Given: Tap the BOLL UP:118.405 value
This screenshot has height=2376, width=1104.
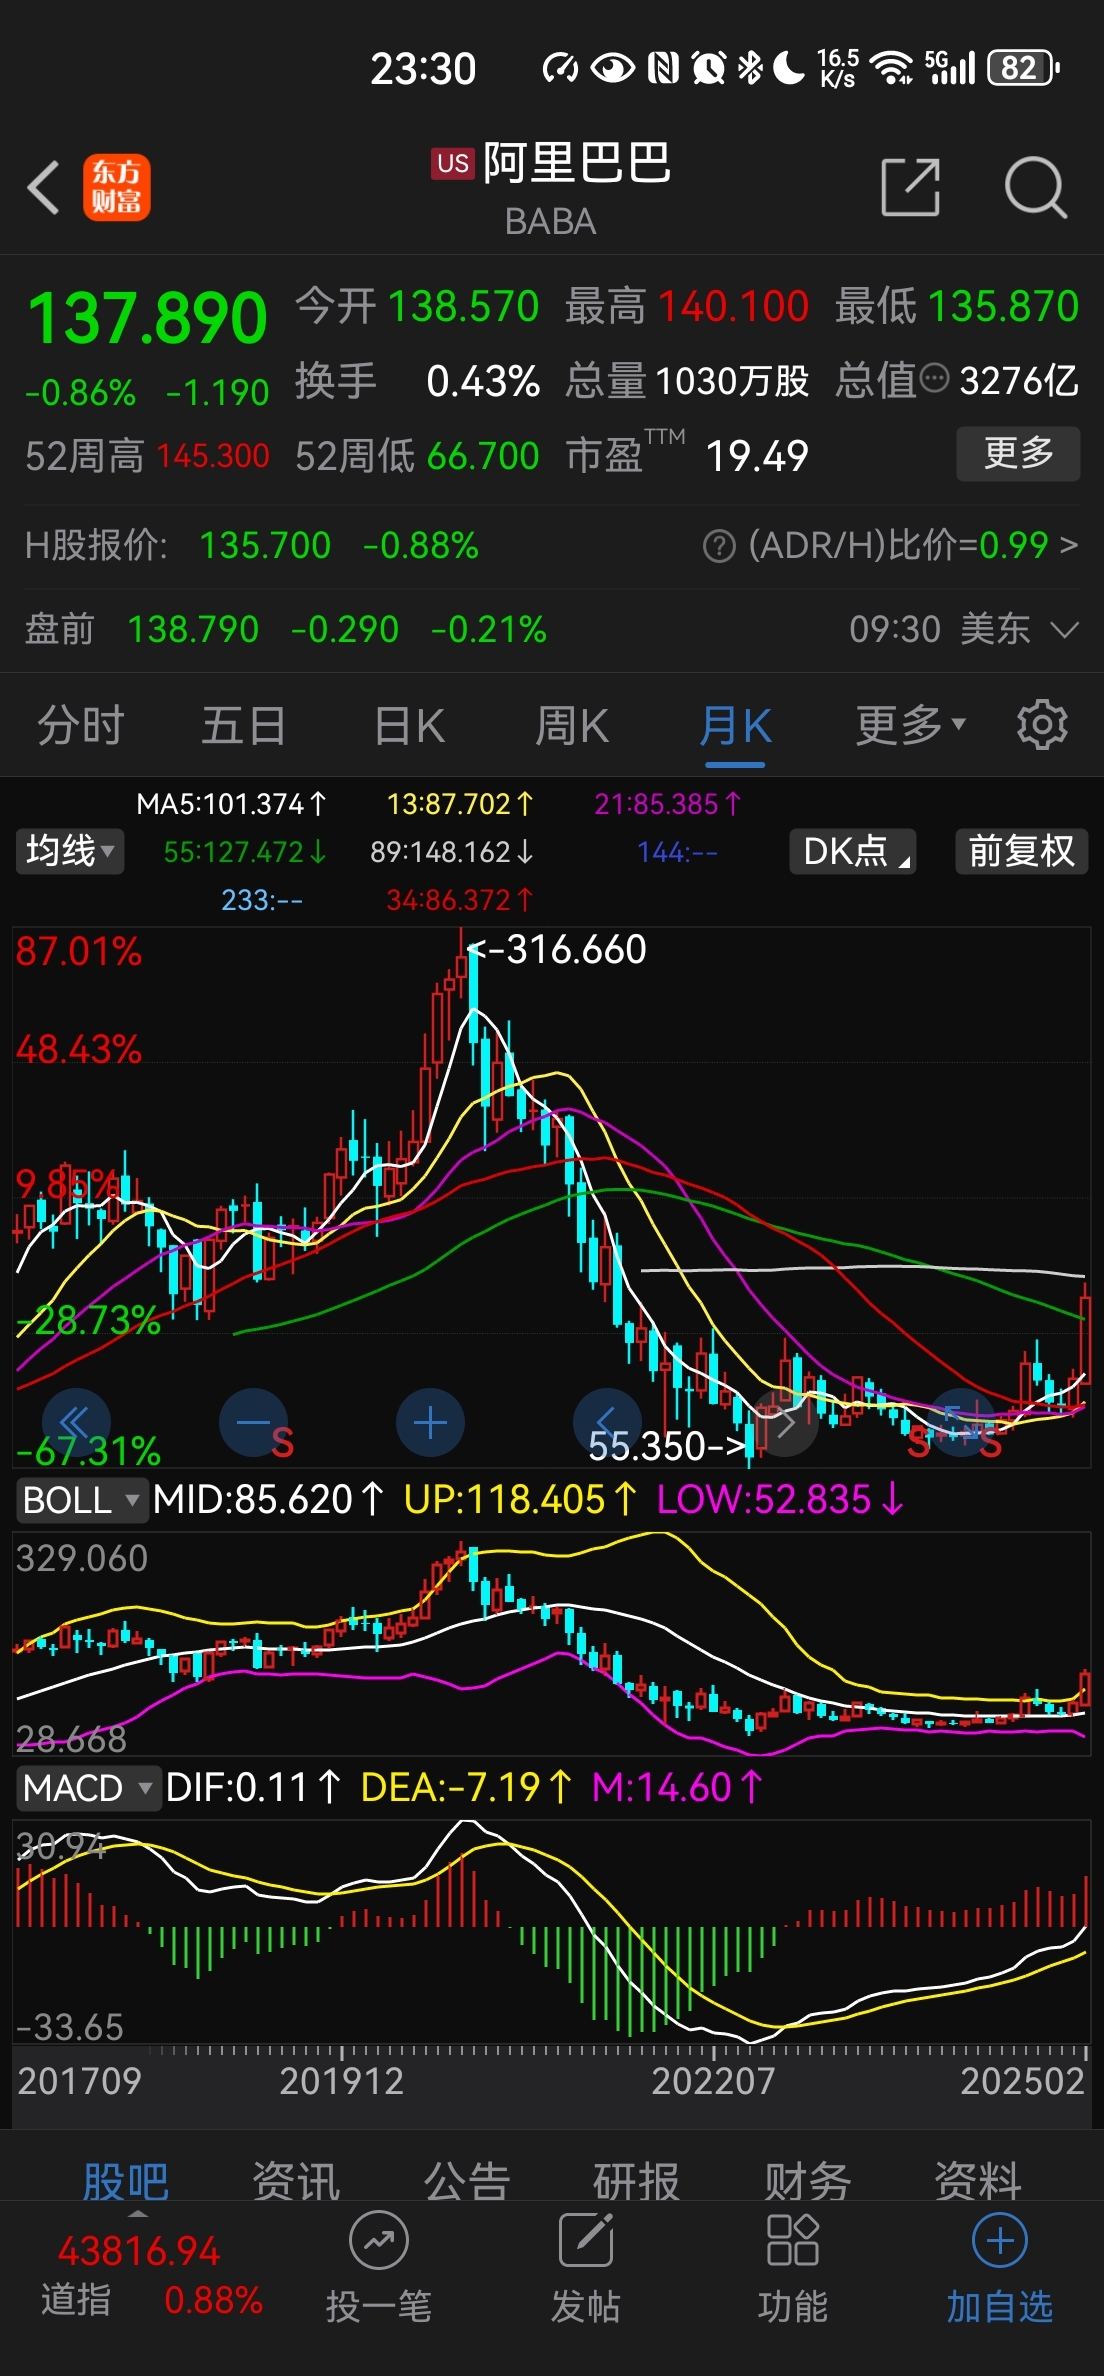Looking at the screenshot, I should click(520, 1500).
